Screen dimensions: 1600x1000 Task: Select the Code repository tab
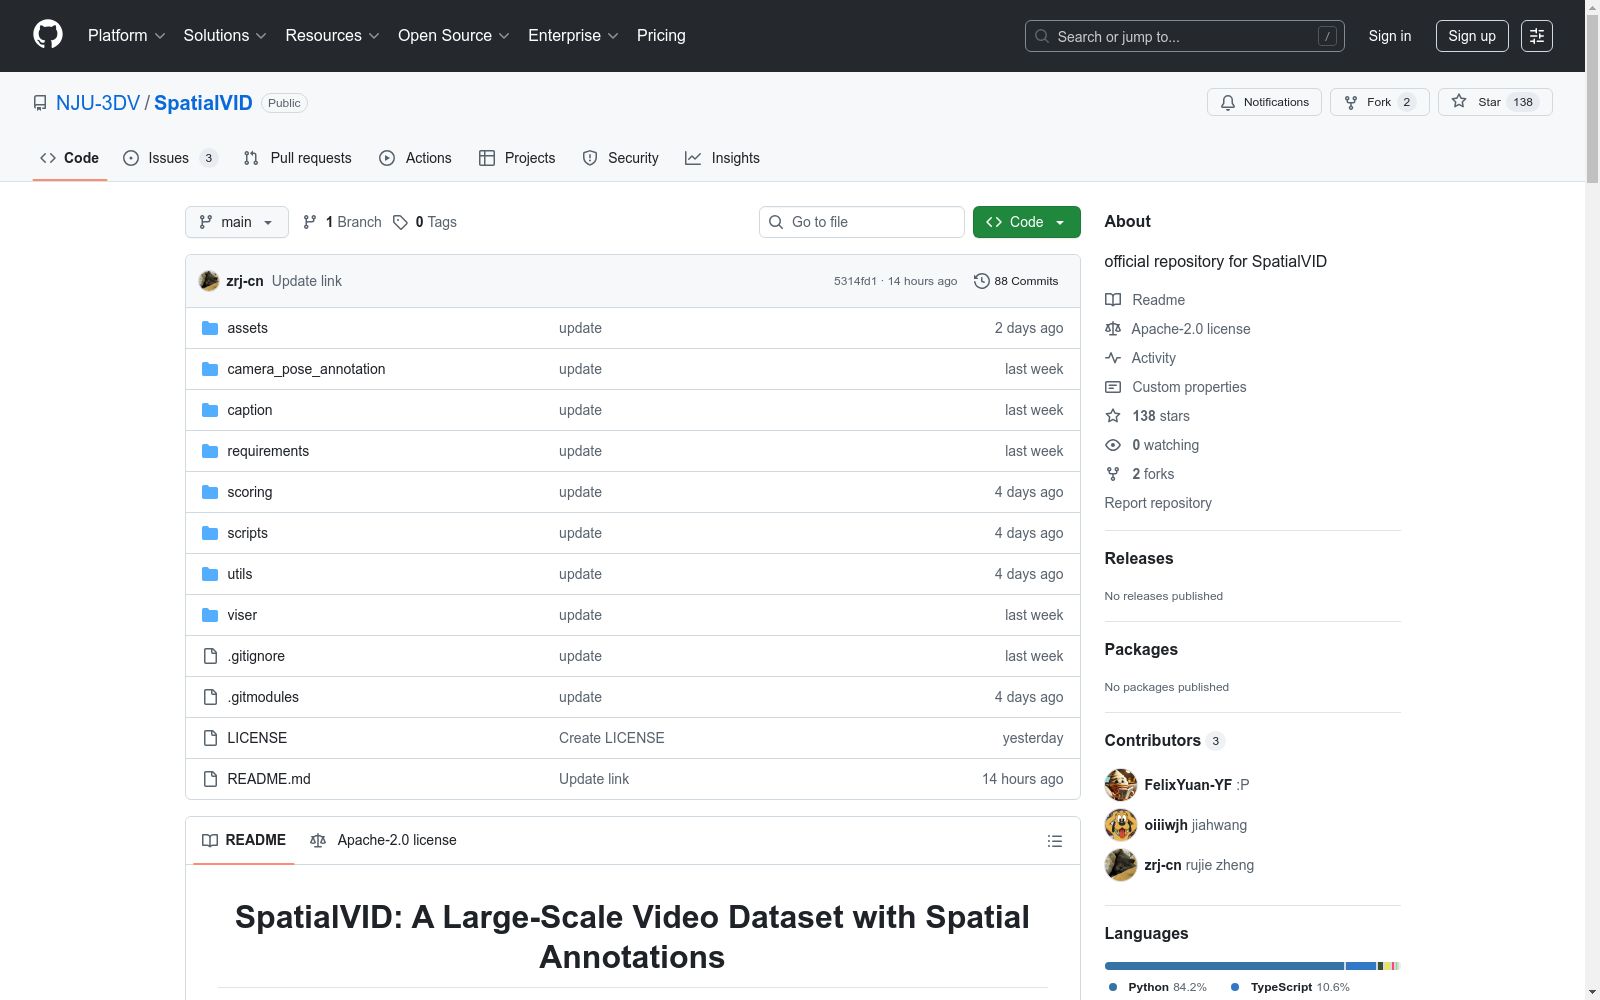pos(70,158)
